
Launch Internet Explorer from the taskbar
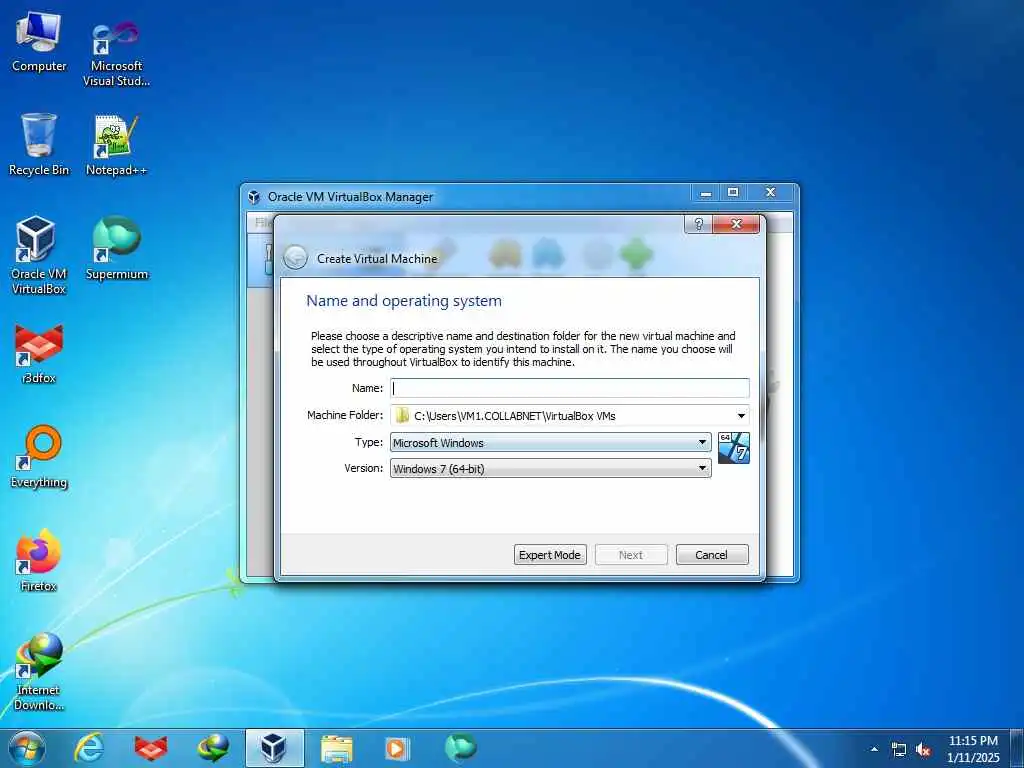click(89, 748)
